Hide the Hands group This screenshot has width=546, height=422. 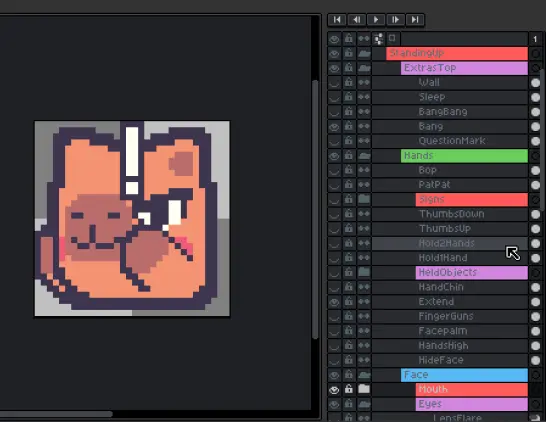(334, 156)
